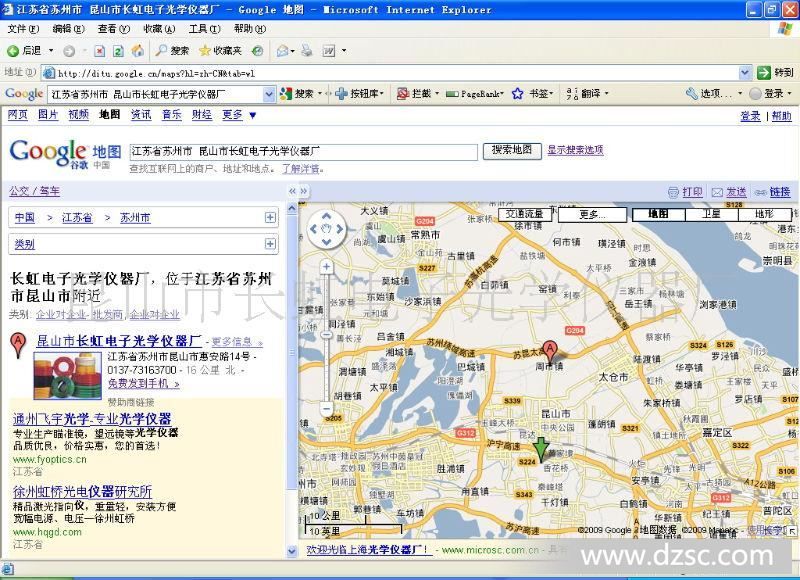Click popup blocker (拦截) icon
The image size is (800, 580).
pos(403,94)
